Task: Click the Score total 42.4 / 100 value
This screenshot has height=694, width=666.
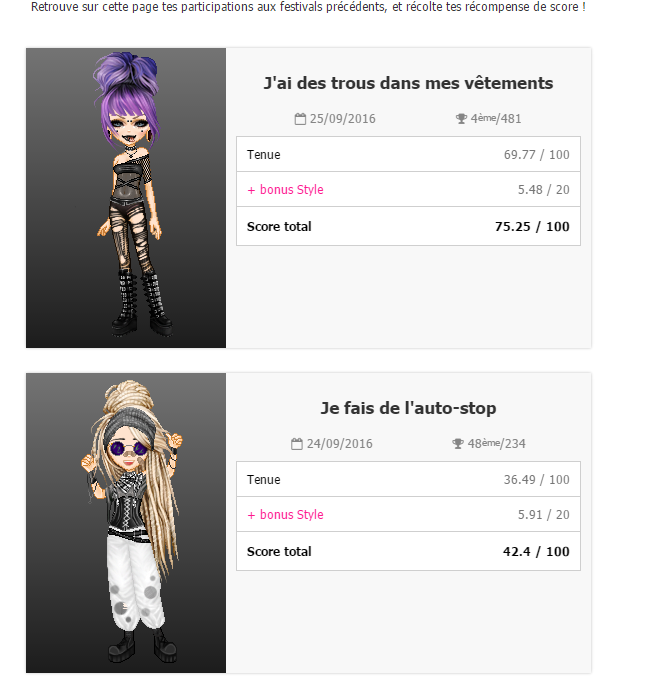Action: coord(536,552)
